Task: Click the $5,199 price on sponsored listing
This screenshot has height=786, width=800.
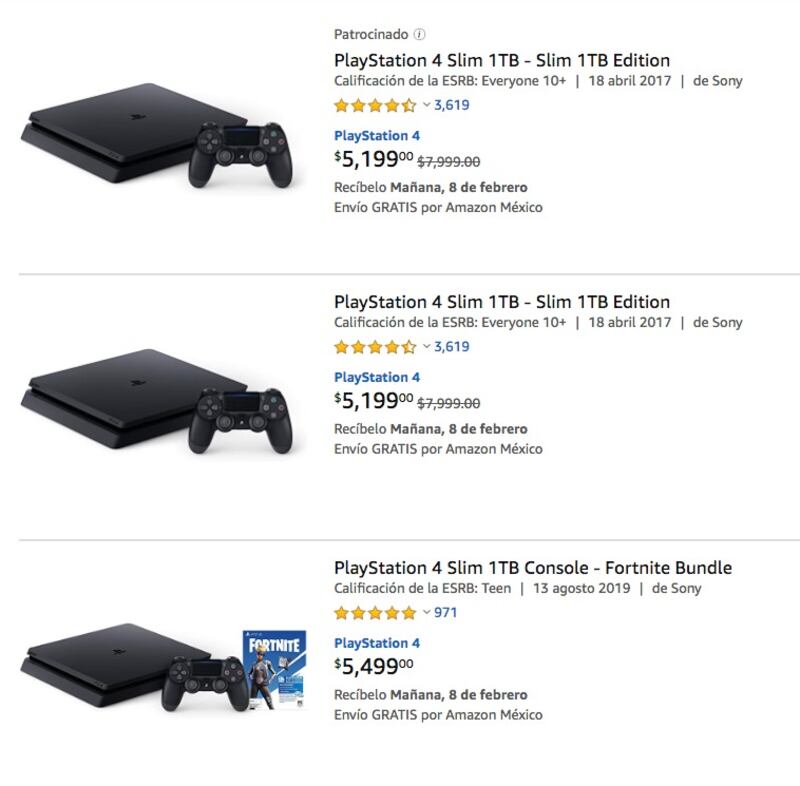Action: [x=373, y=158]
